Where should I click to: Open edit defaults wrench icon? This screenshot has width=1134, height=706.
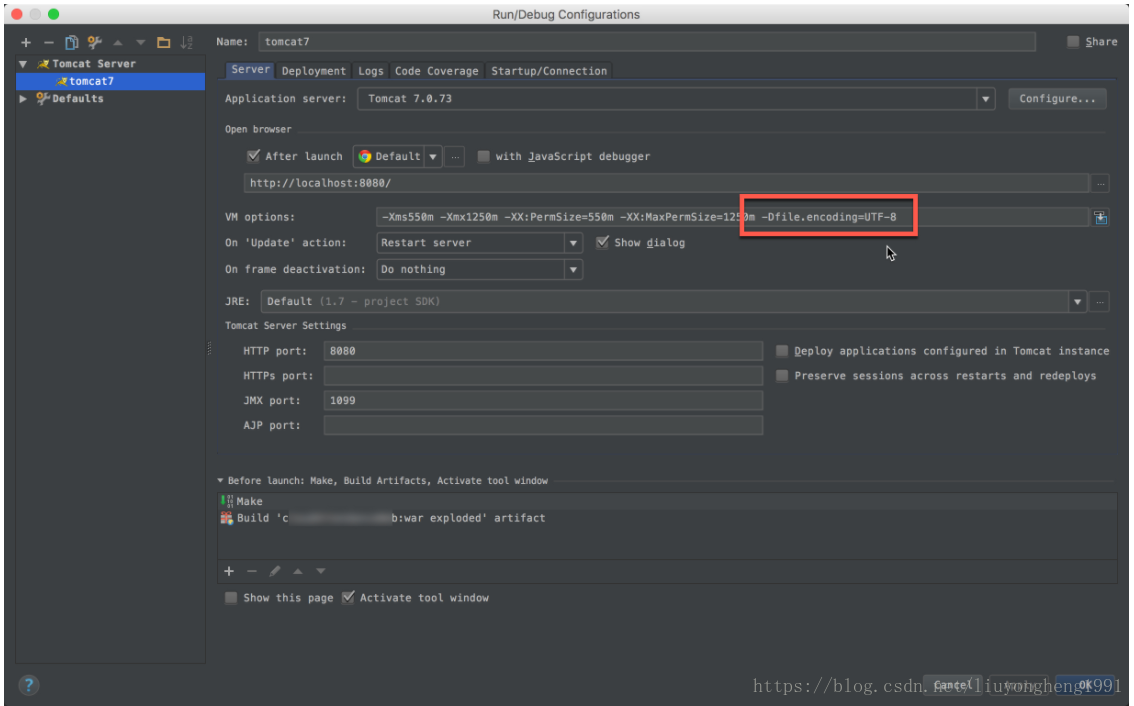[x=94, y=43]
